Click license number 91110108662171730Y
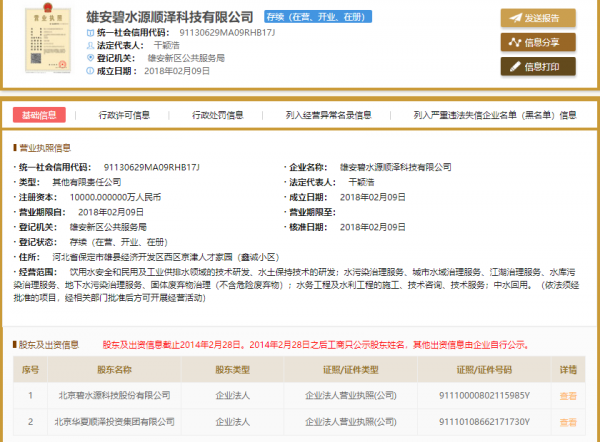This screenshot has height=442, width=600. click(x=484, y=422)
